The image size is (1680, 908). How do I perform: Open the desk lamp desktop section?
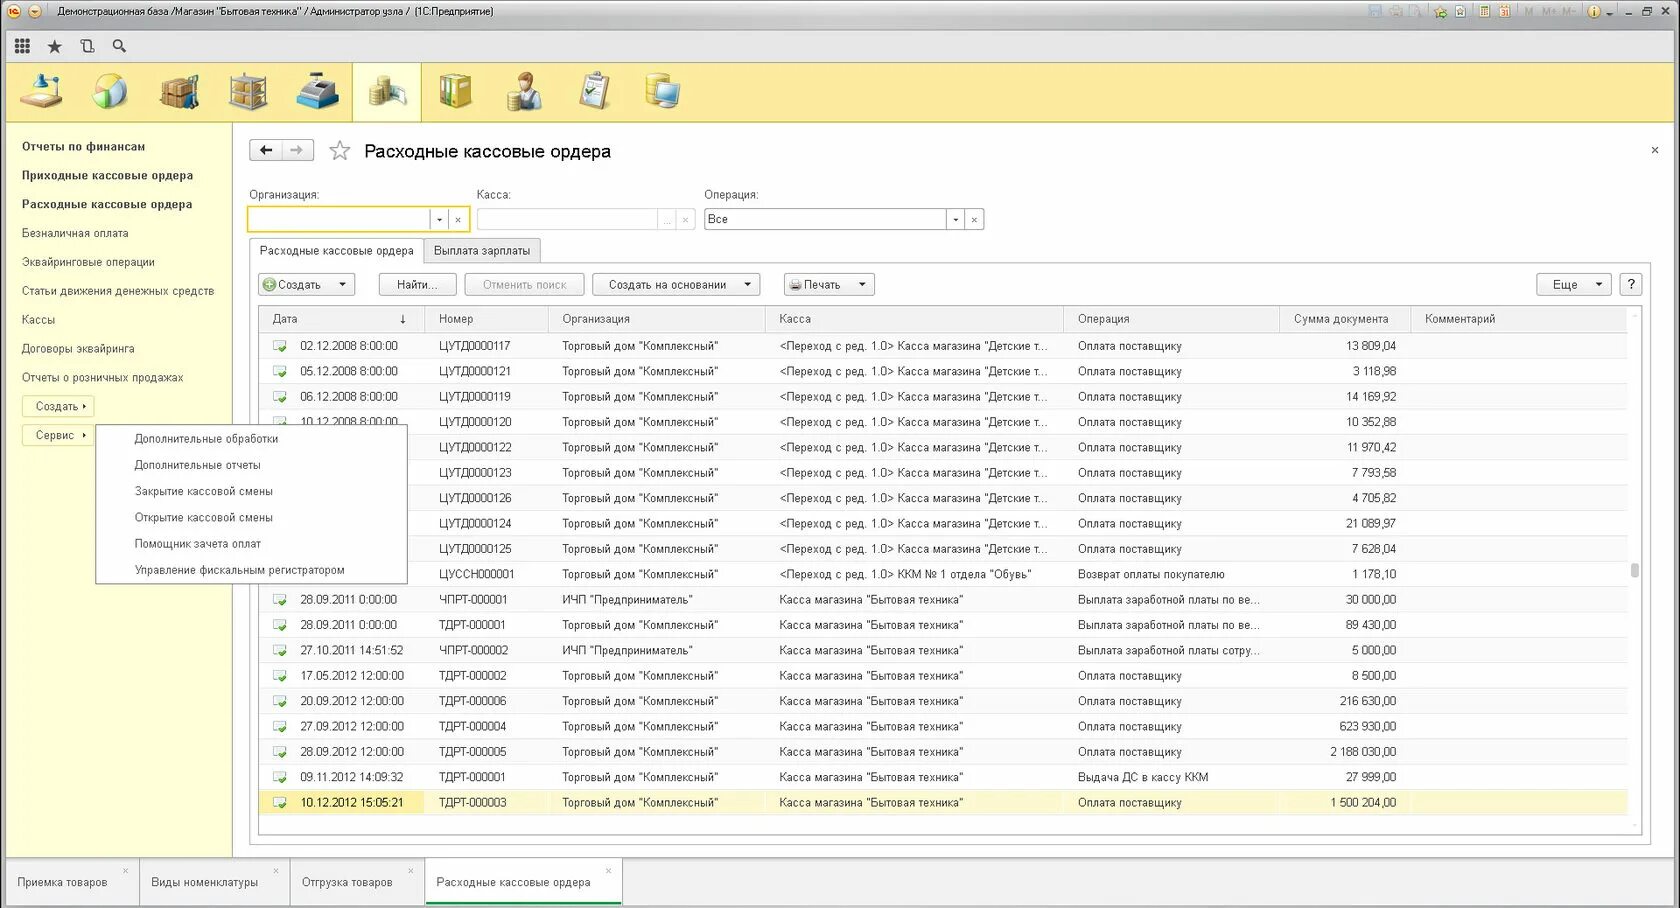pos(42,92)
